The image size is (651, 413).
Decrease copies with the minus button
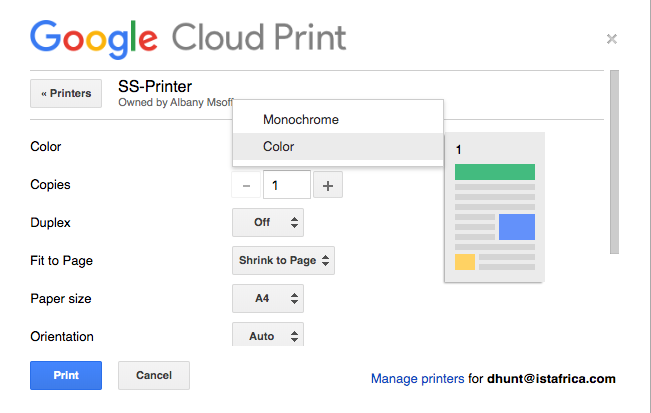246,185
